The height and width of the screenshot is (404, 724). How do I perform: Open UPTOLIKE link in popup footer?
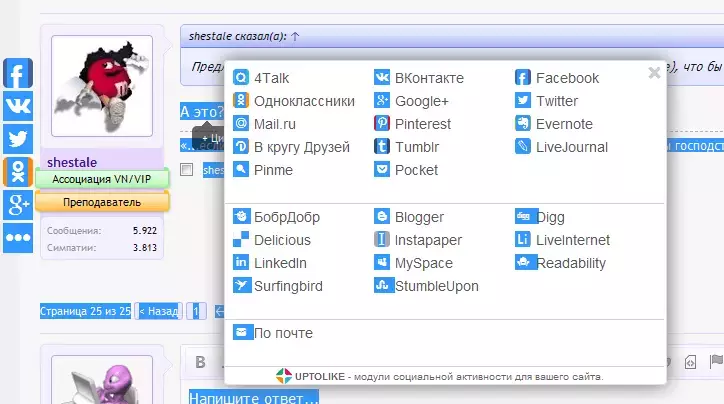pos(320,376)
